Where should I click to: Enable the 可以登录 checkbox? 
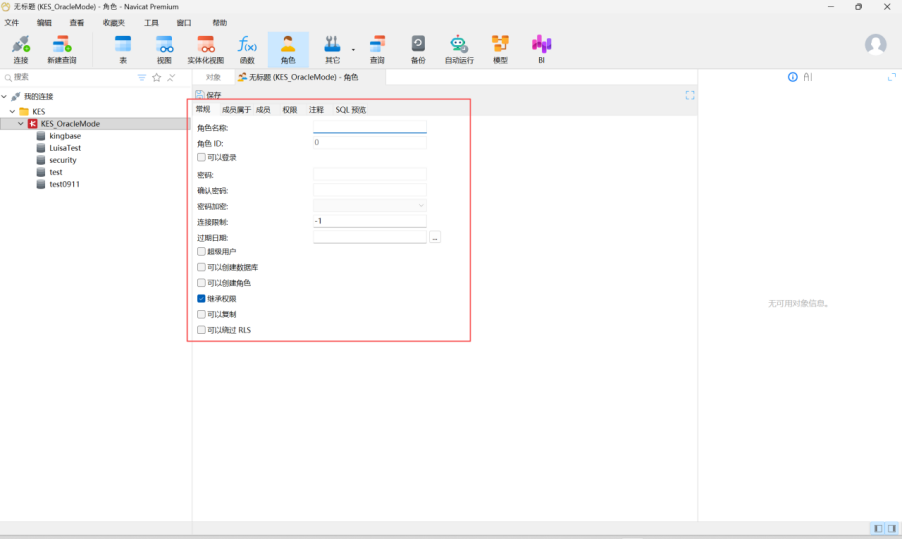pos(202,157)
